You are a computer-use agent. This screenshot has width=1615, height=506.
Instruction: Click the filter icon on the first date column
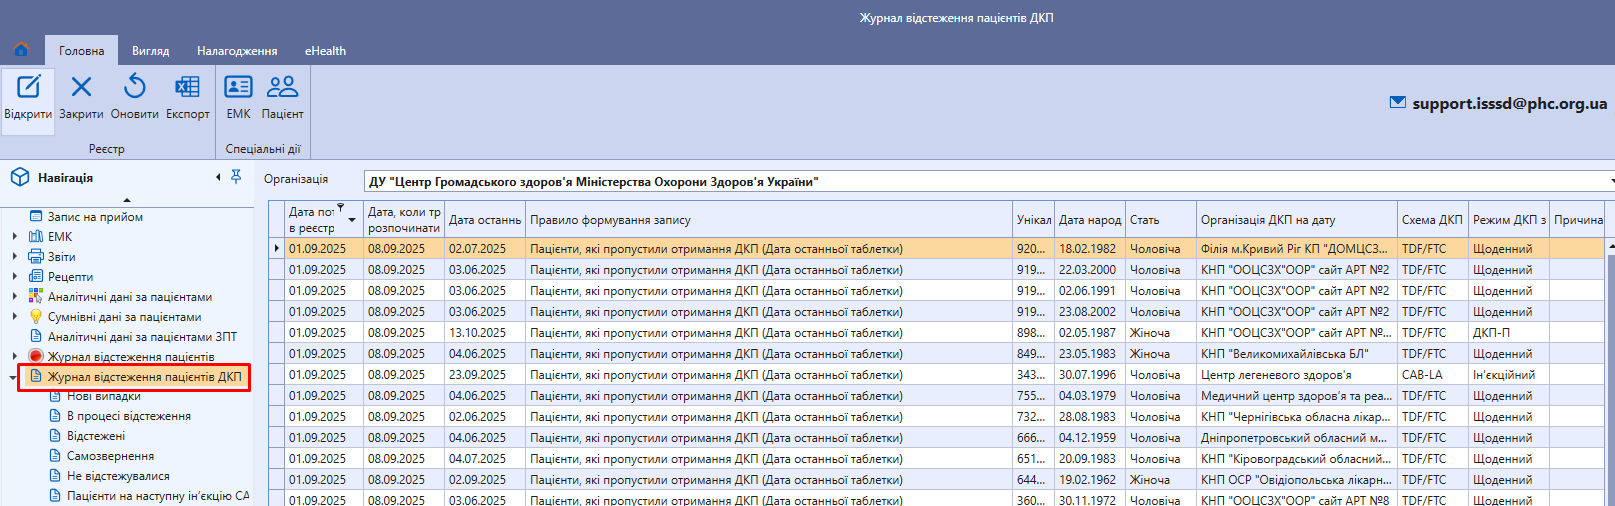(340, 208)
